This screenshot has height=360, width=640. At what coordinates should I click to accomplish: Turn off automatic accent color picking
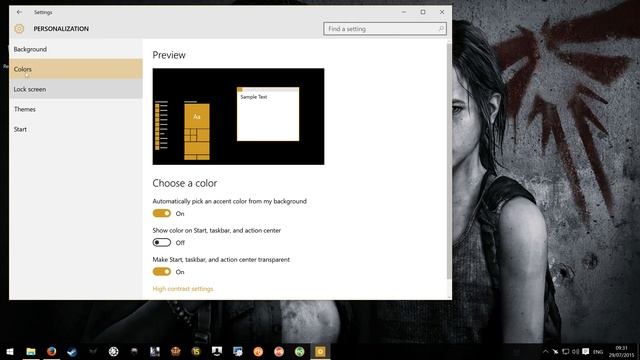(x=162, y=213)
